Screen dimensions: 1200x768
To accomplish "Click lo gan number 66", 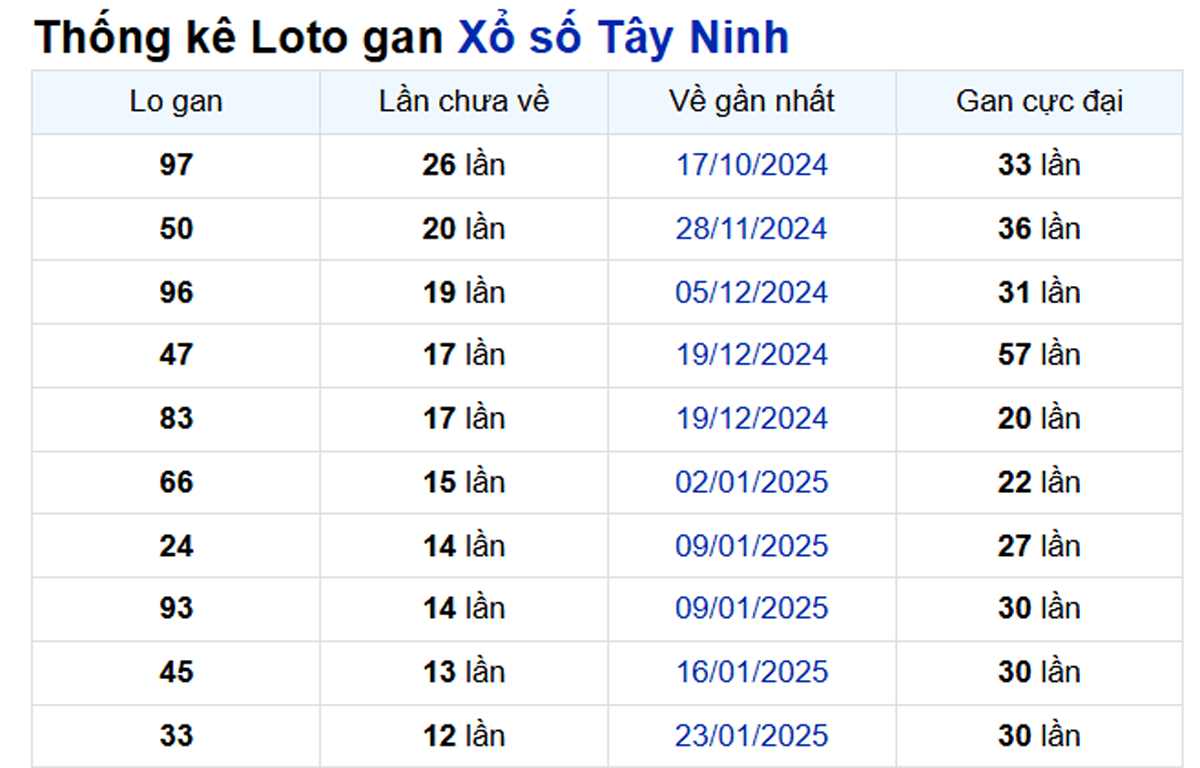I will point(176,482).
